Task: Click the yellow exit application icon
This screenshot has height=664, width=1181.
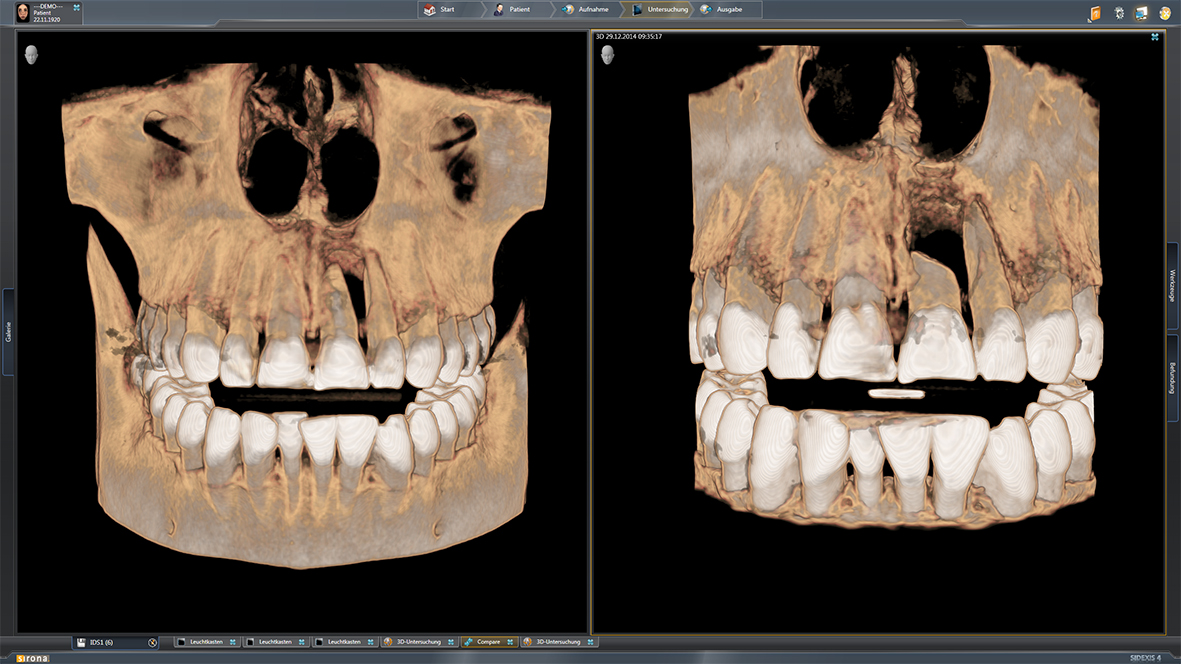Action: click(1164, 13)
